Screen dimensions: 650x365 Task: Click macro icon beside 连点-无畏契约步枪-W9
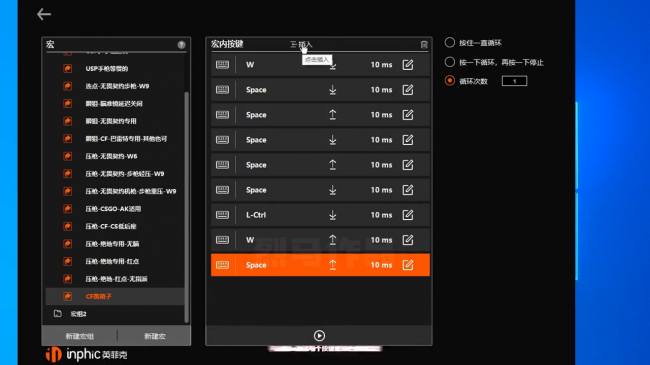coord(68,86)
